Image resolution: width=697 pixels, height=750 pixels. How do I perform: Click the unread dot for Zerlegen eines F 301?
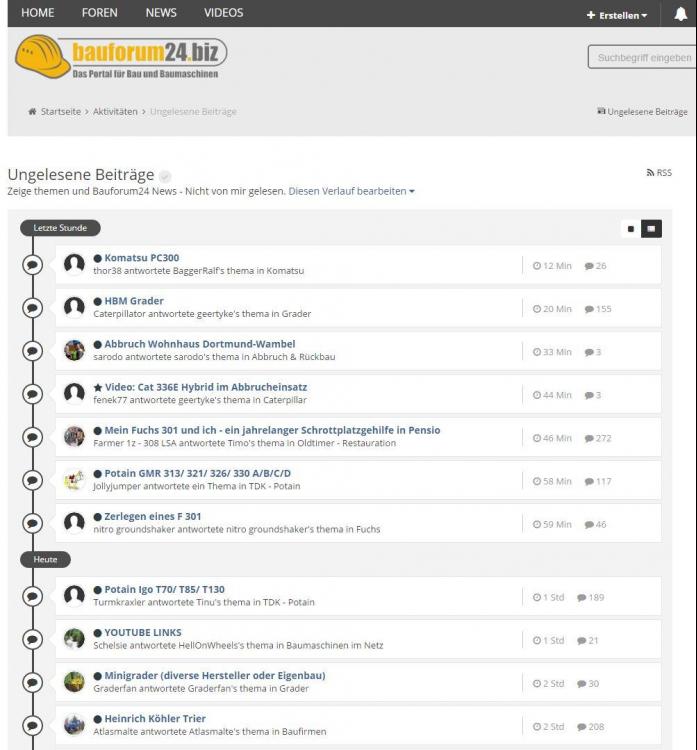[x=98, y=517]
